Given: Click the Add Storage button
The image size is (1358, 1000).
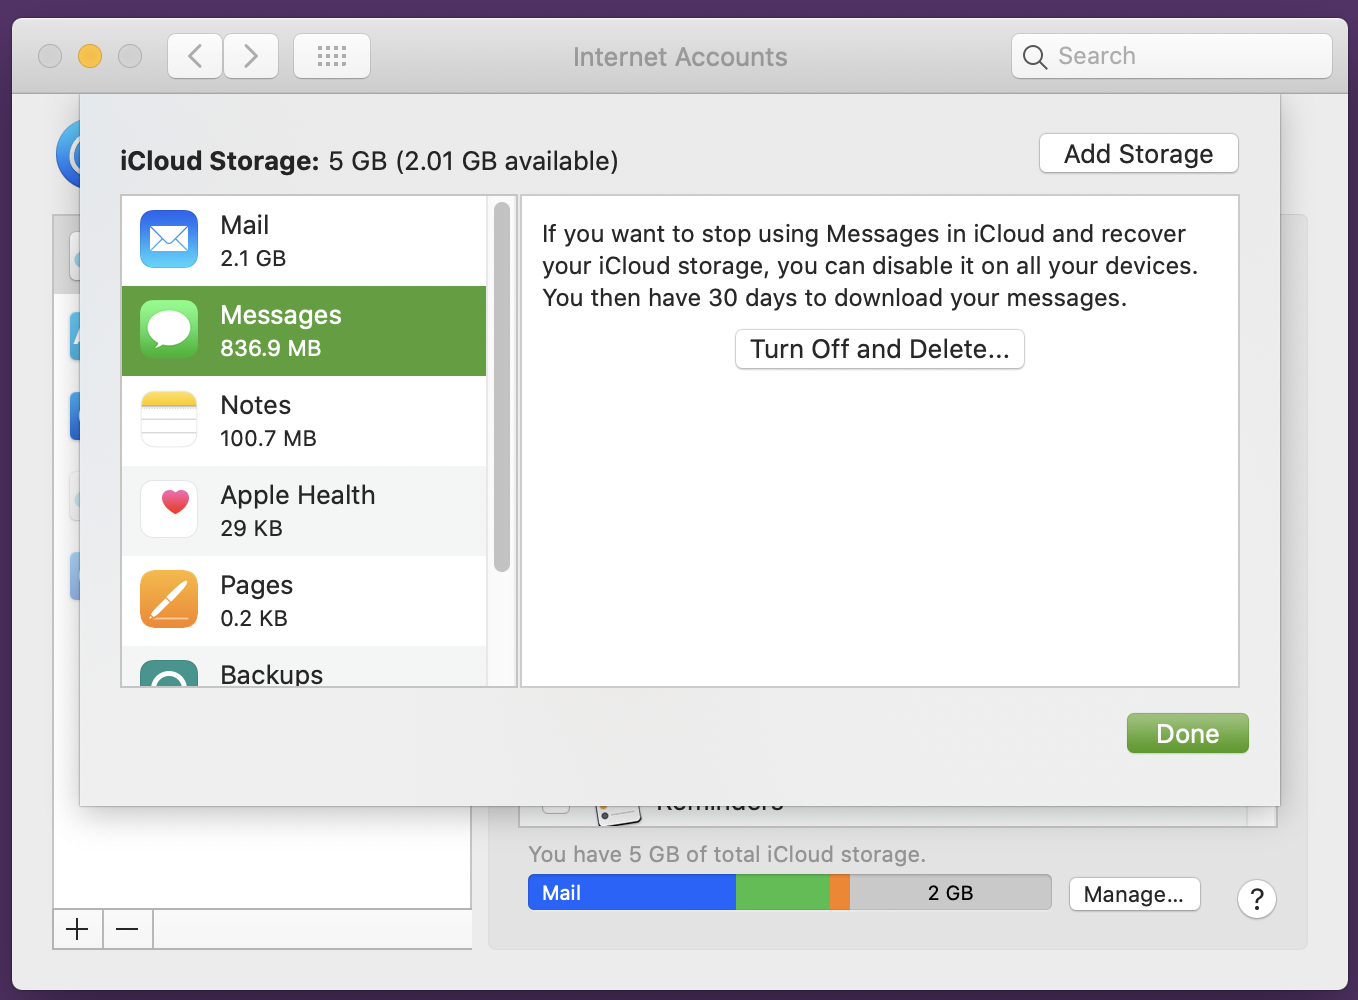Looking at the screenshot, I should (x=1139, y=153).
